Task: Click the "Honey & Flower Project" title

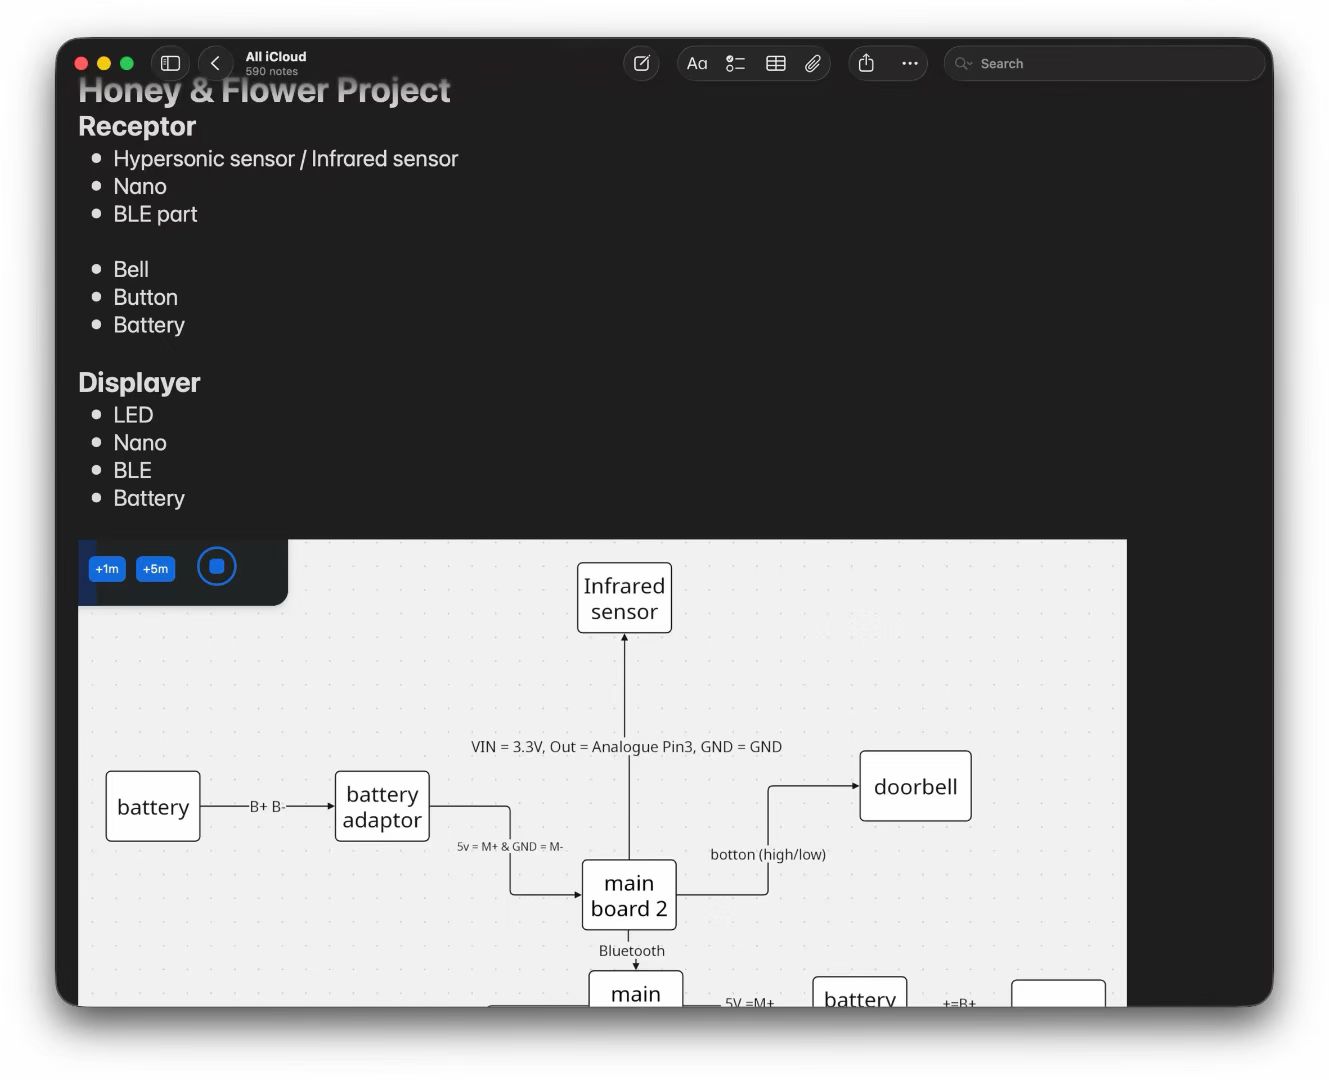Action: (x=264, y=90)
